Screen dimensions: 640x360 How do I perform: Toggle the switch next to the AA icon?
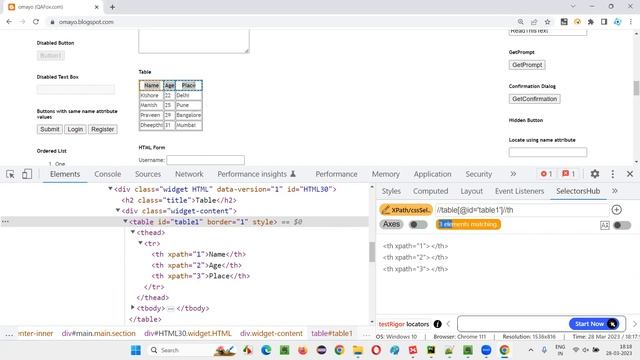[622, 225]
